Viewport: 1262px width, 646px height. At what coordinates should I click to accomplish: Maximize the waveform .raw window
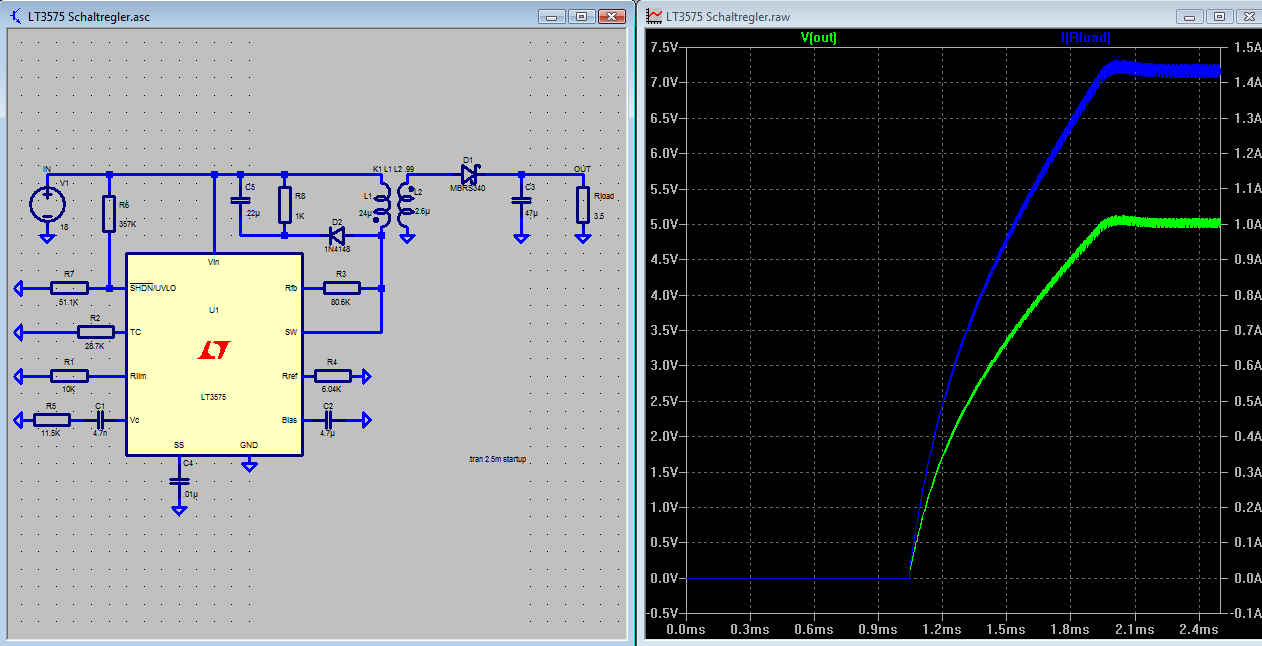[1219, 16]
